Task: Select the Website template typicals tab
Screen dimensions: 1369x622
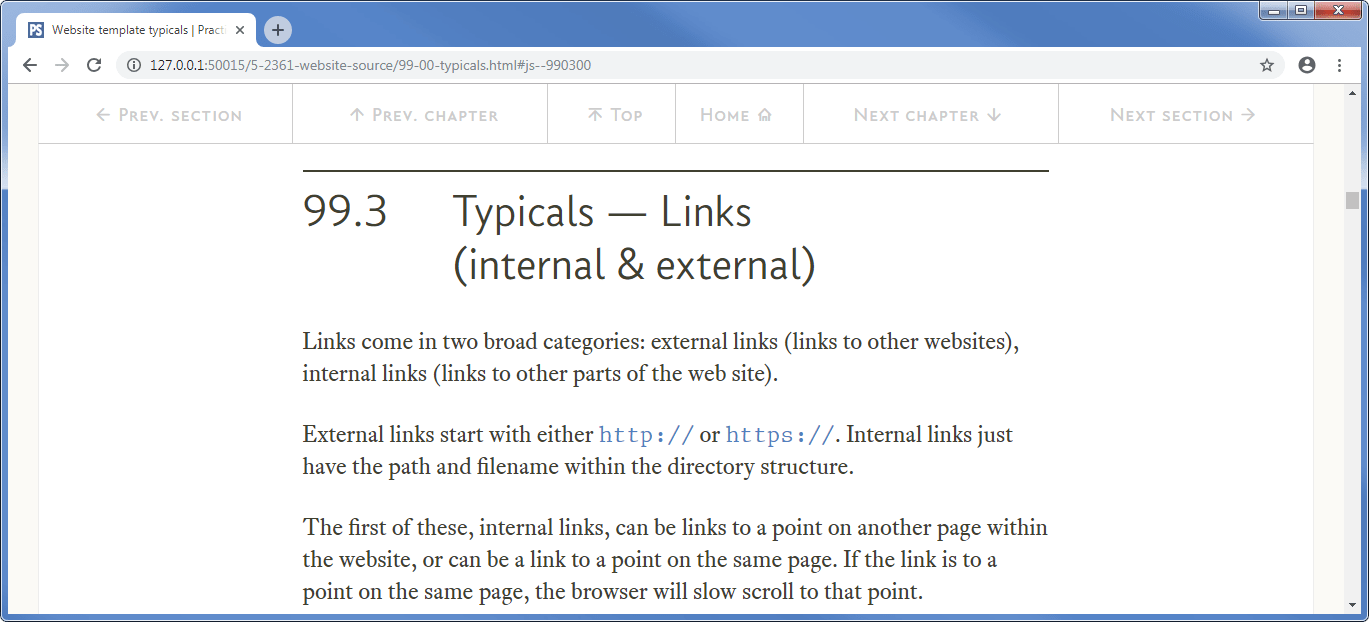Action: click(137, 30)
